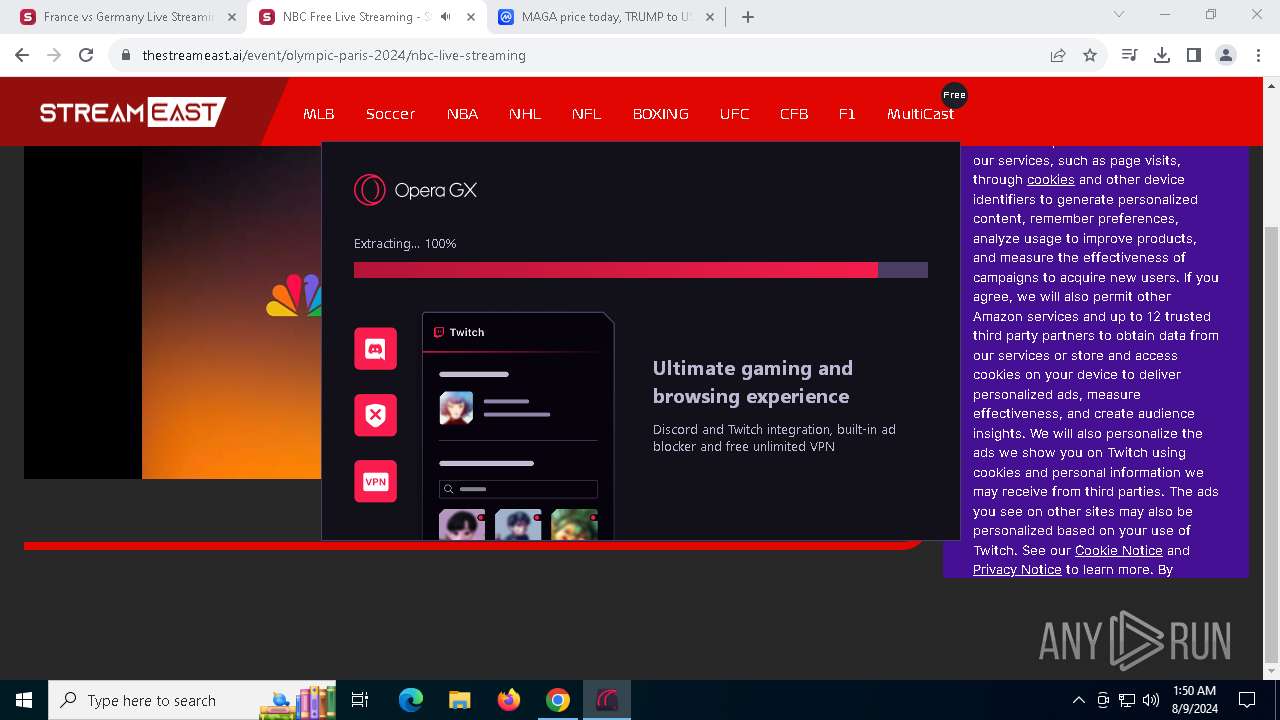Open Chrome downloads icon
Image resolution: width=1280 pixels, height=720 pixels.
[1162, 55]
